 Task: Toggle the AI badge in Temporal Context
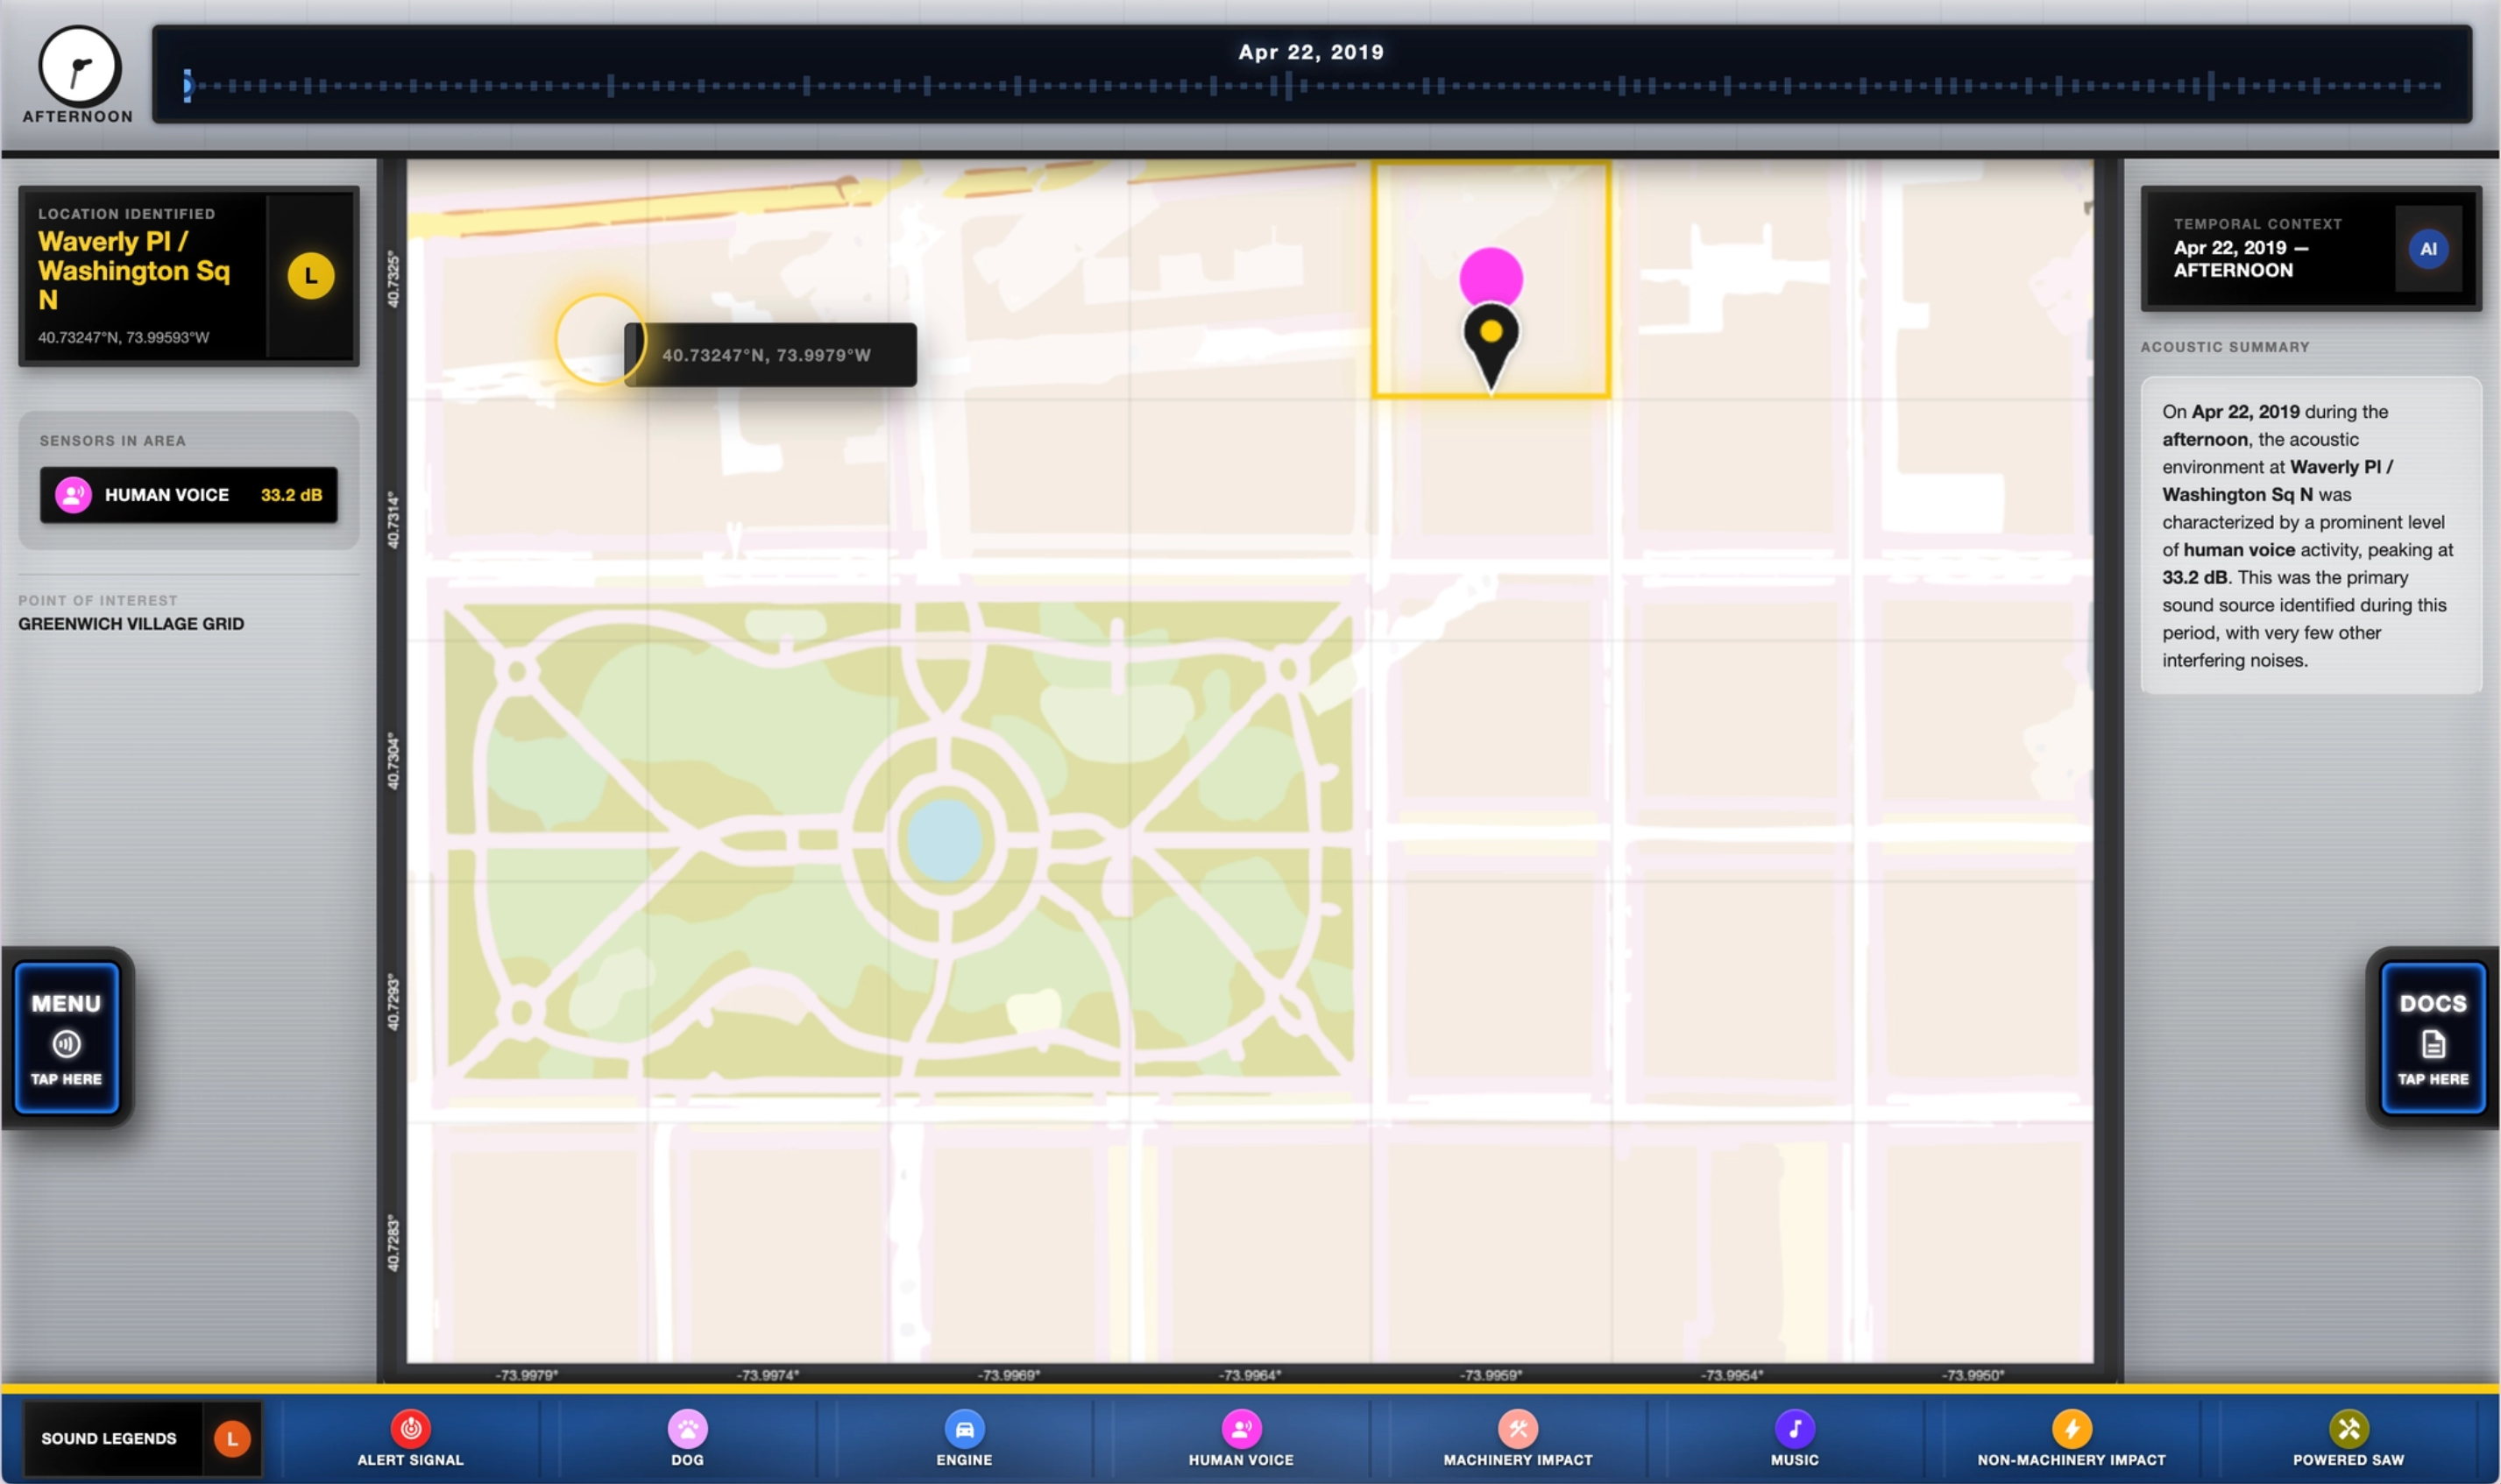(x=2427, y=249)
